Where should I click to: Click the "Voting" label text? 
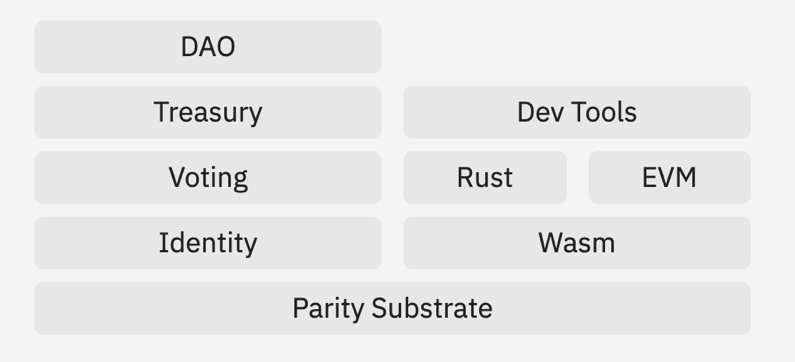click(208, 178)
